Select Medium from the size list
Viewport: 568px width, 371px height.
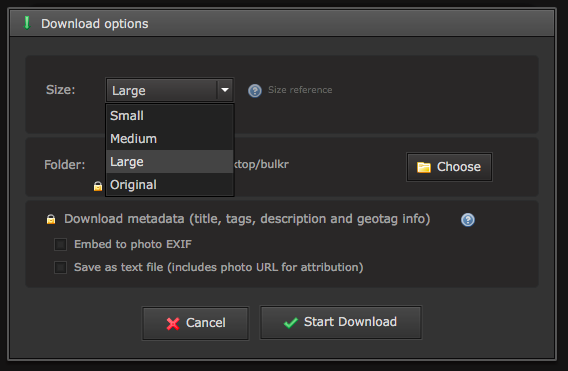point(170,138)
